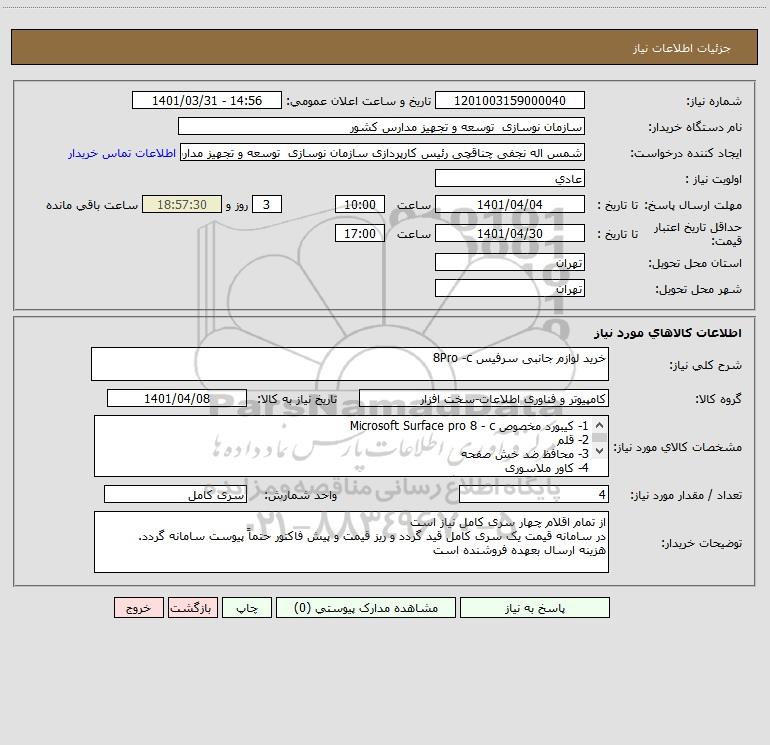770x745 pixels.
Task: Click price validity date 1401/04/30
Action: pyautogui.click(x=510, y=233)
